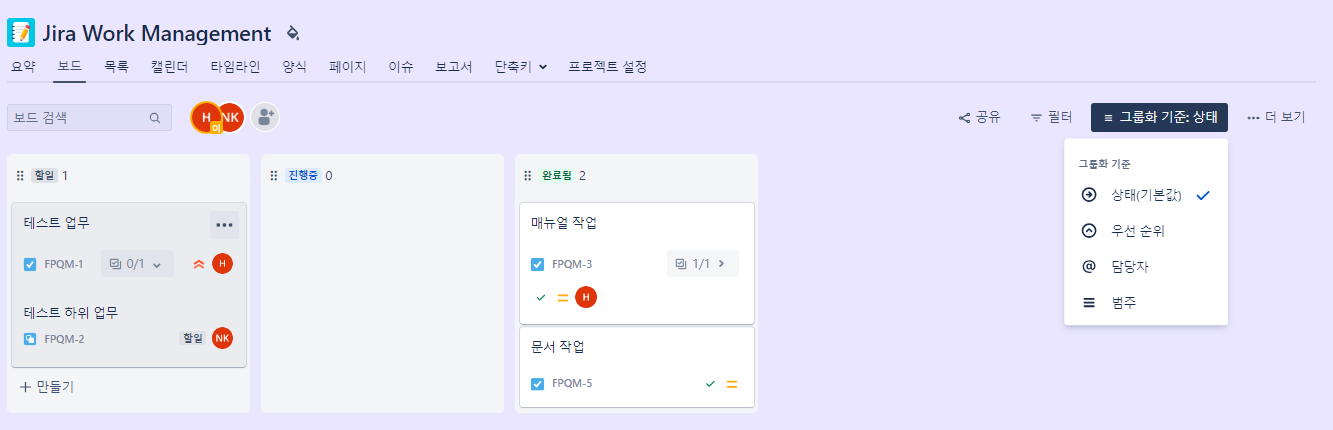The height and width of the screenshot is (430, 1333).
Task: Click the drag handle of 완료됨 column
Action: (x=527, y=176)
